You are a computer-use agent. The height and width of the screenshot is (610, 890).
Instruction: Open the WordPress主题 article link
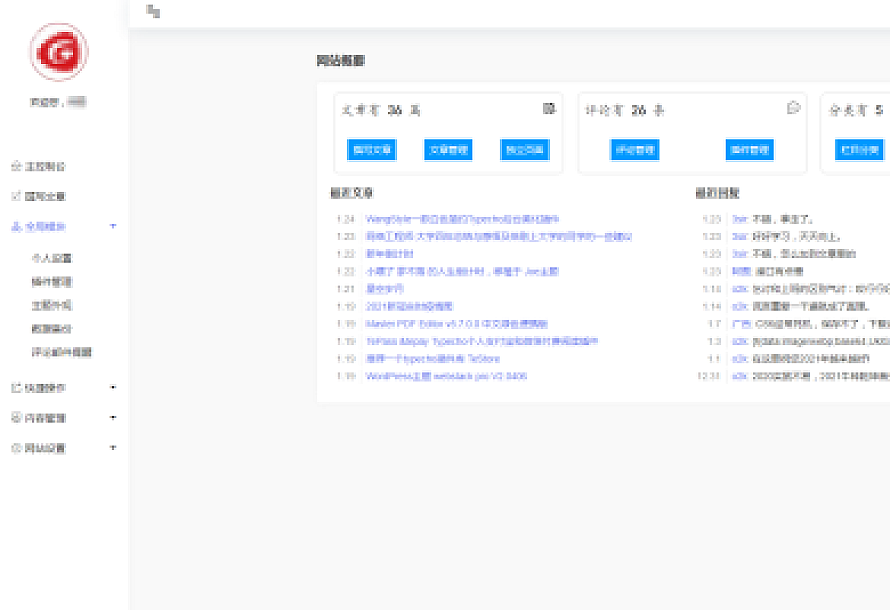click(x=446, y=376)
